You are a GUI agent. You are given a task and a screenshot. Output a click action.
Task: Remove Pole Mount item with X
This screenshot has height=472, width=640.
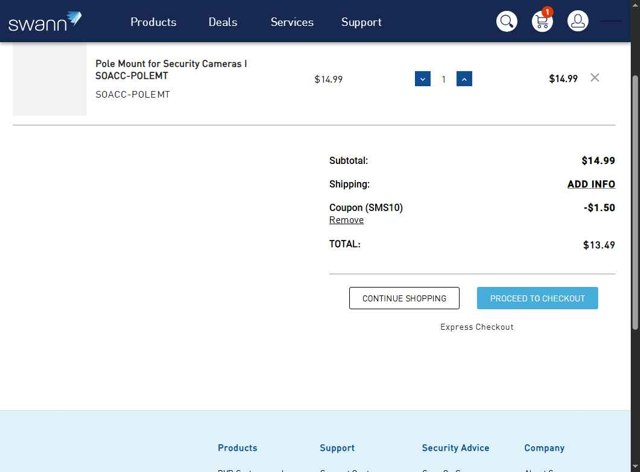(595, 78)
